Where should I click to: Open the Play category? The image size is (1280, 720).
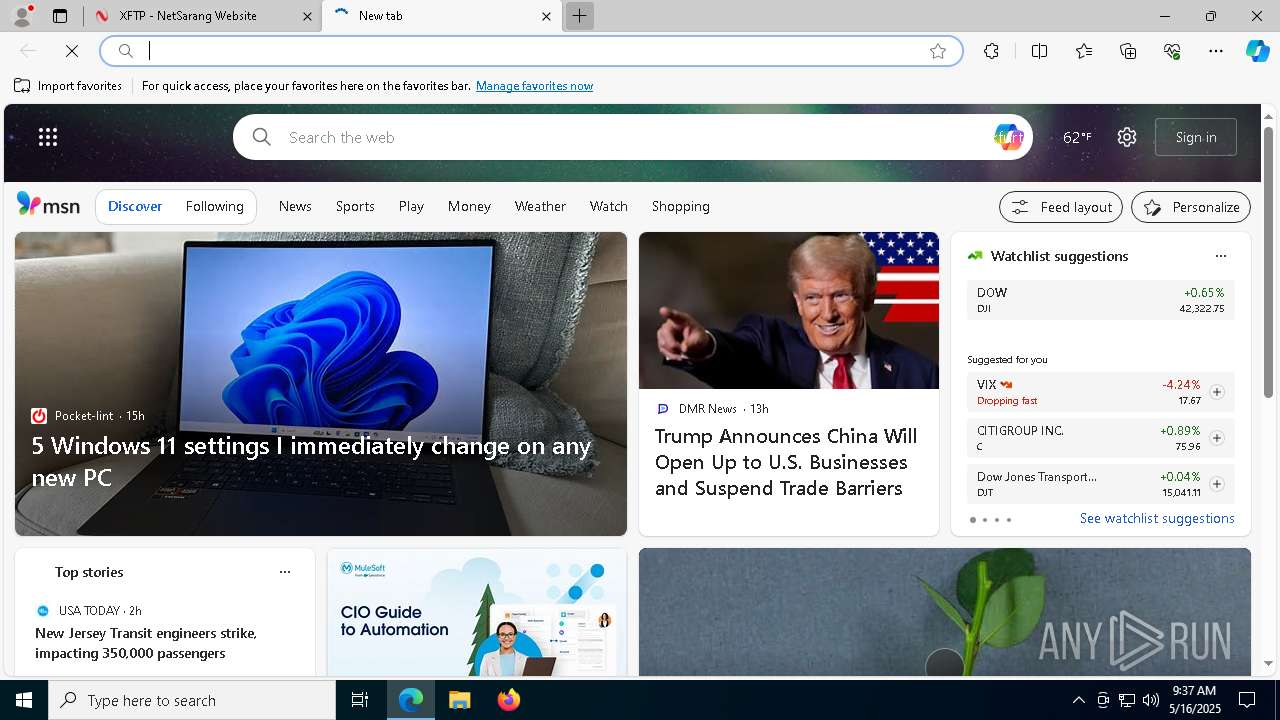coord(411,206)
